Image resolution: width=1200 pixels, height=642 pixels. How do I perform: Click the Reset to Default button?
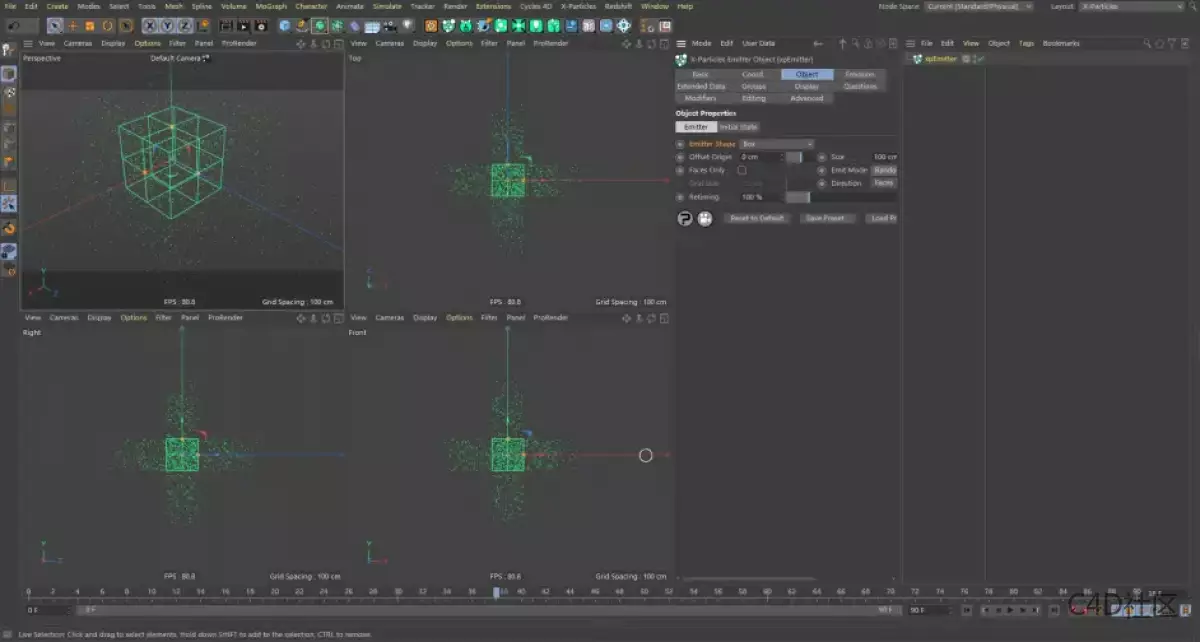pyautogui.click(x=757, y=218)
